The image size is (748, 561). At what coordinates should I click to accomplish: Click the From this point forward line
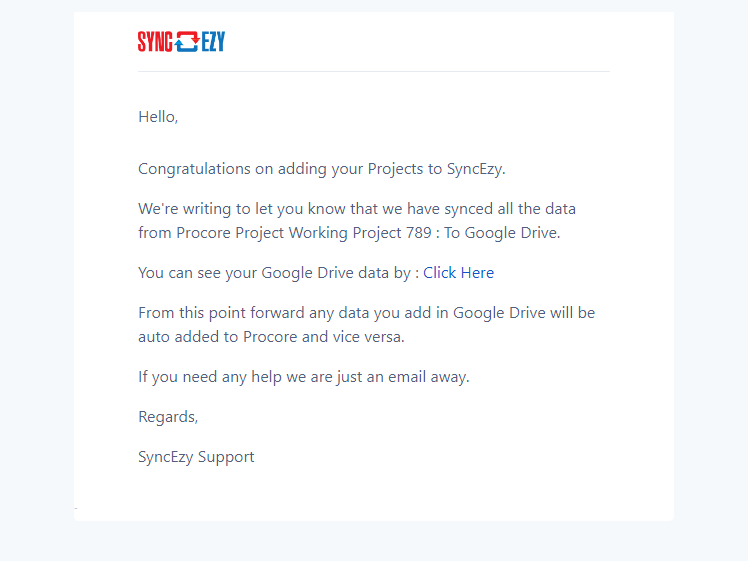[366, 313]
